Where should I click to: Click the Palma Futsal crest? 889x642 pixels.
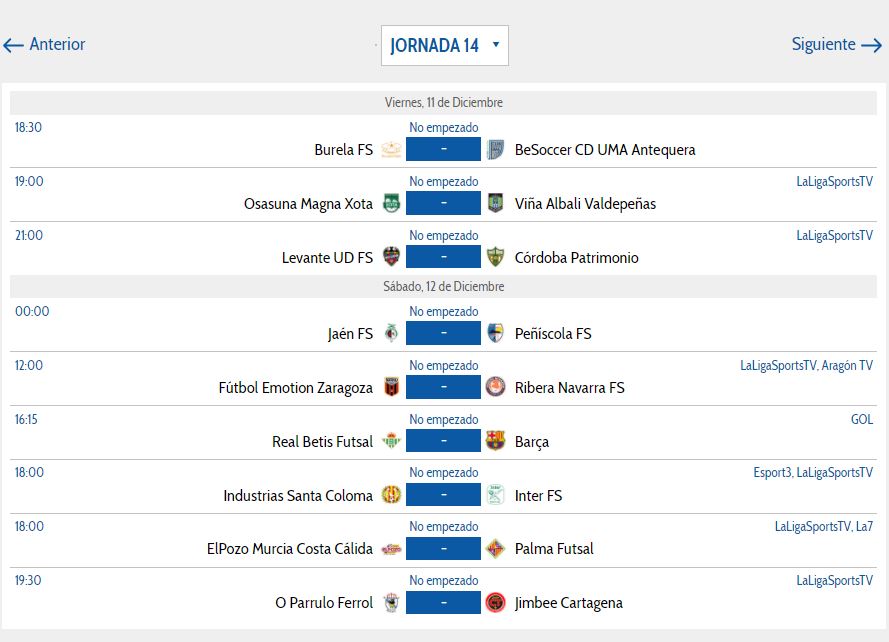coord(495,549)
